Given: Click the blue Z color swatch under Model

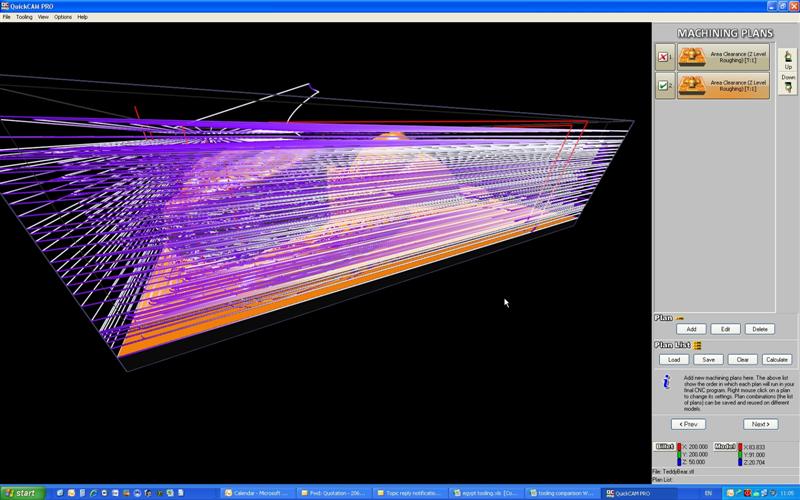Looking at the screenshot, I should point(740,463).
